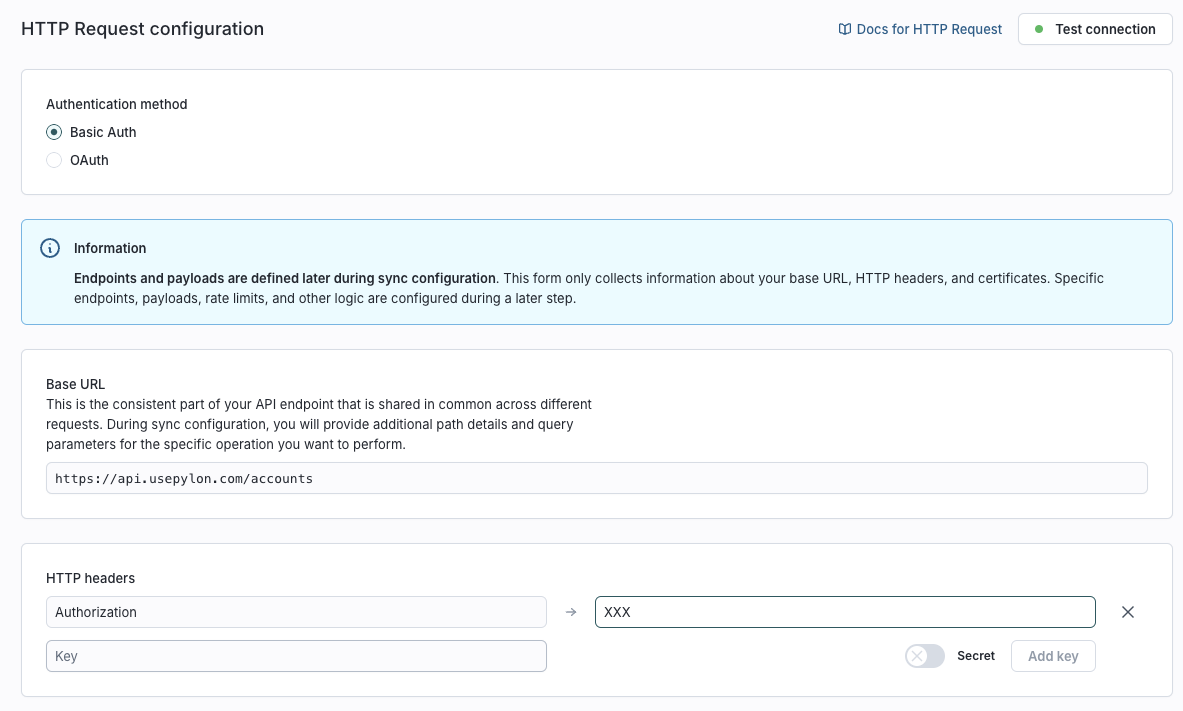1183x711 pixels.
Task: Select the Basic Auth radio button
Action: [54, 132]
